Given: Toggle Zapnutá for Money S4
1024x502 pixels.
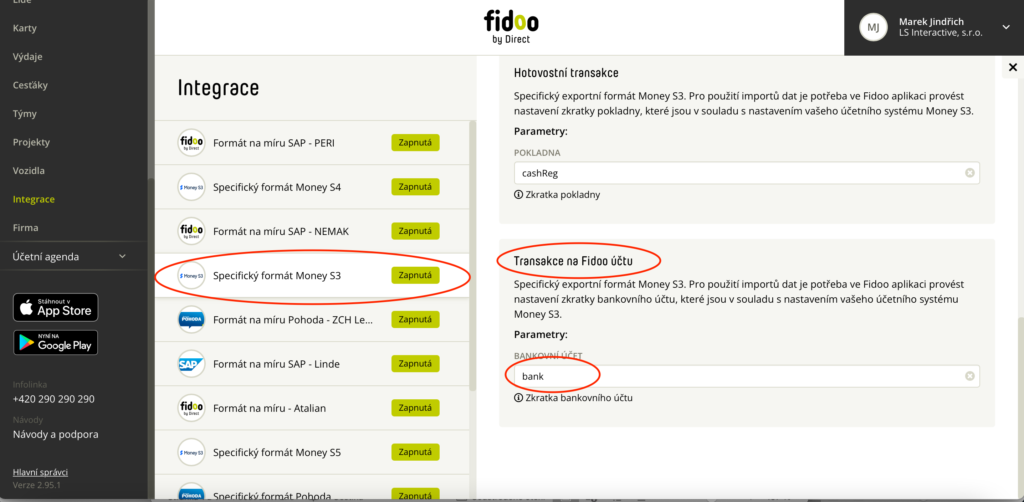Looking at the screenshot, I should [415, 187].
